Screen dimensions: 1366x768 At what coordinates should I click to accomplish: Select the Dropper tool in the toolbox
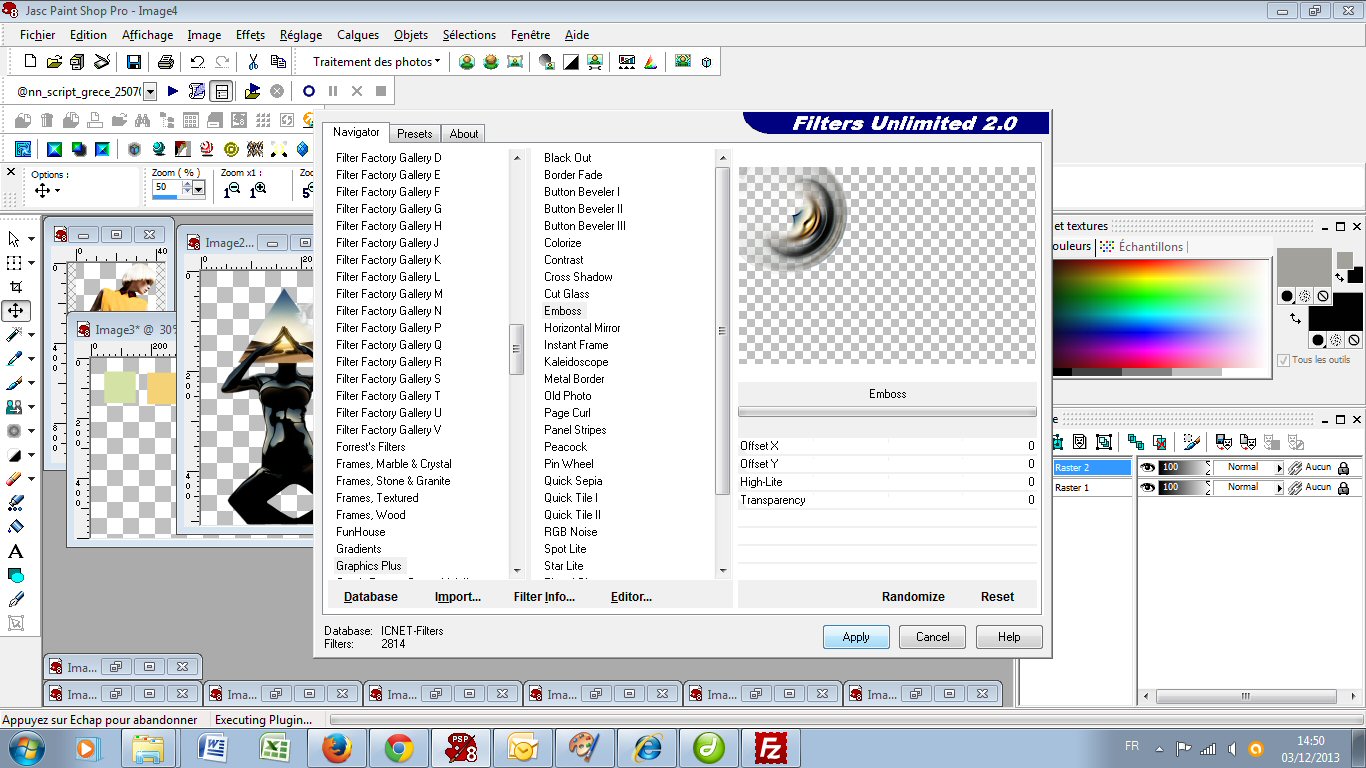(15, 359)
